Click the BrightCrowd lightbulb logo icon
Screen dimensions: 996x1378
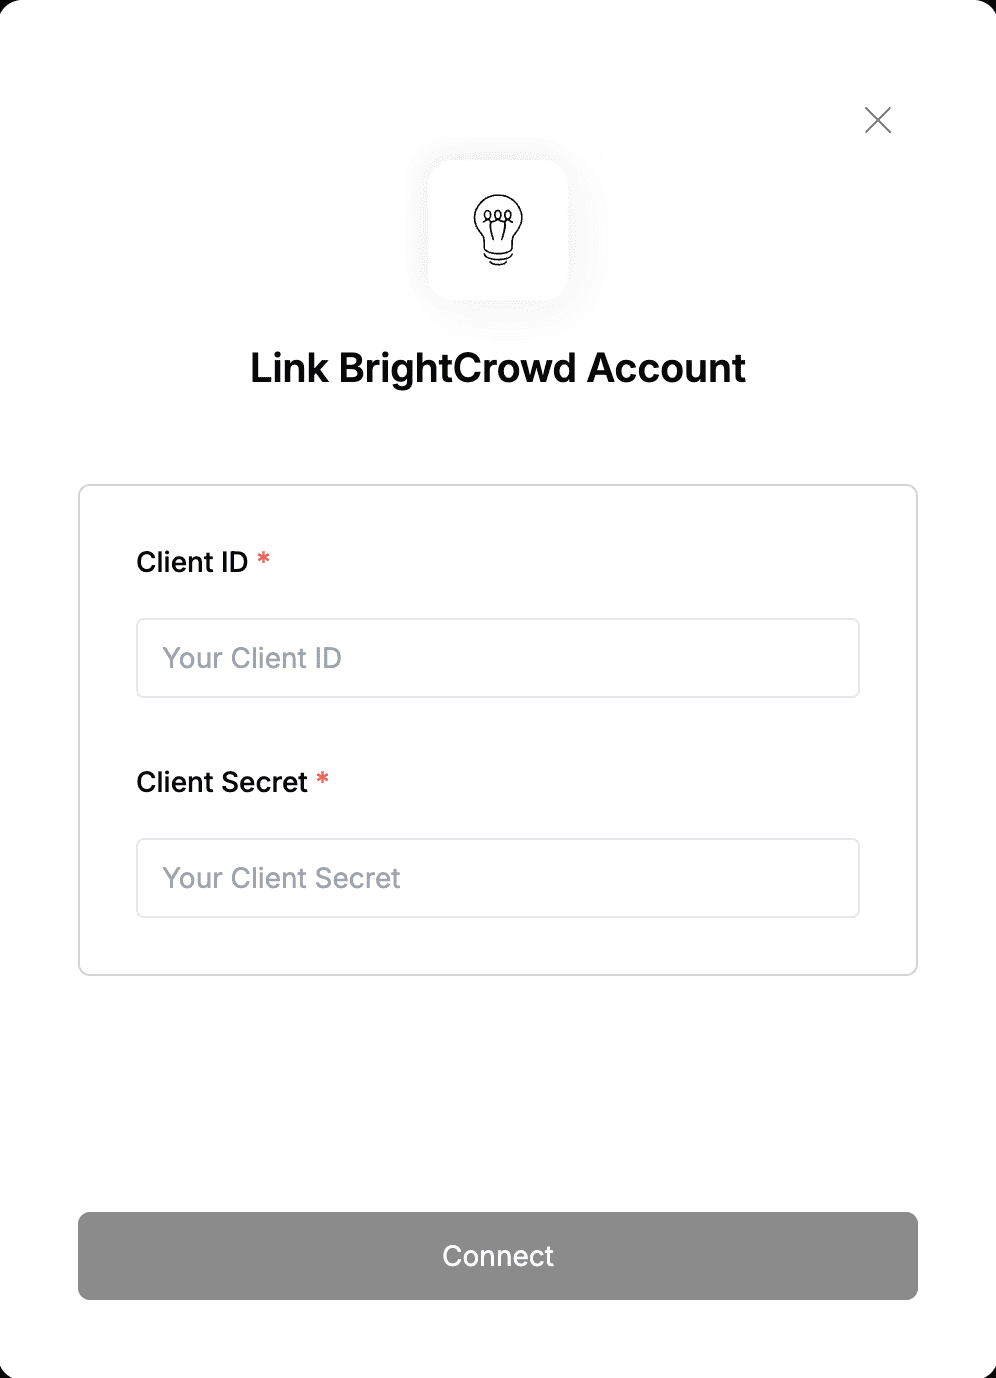click(498, 230)
